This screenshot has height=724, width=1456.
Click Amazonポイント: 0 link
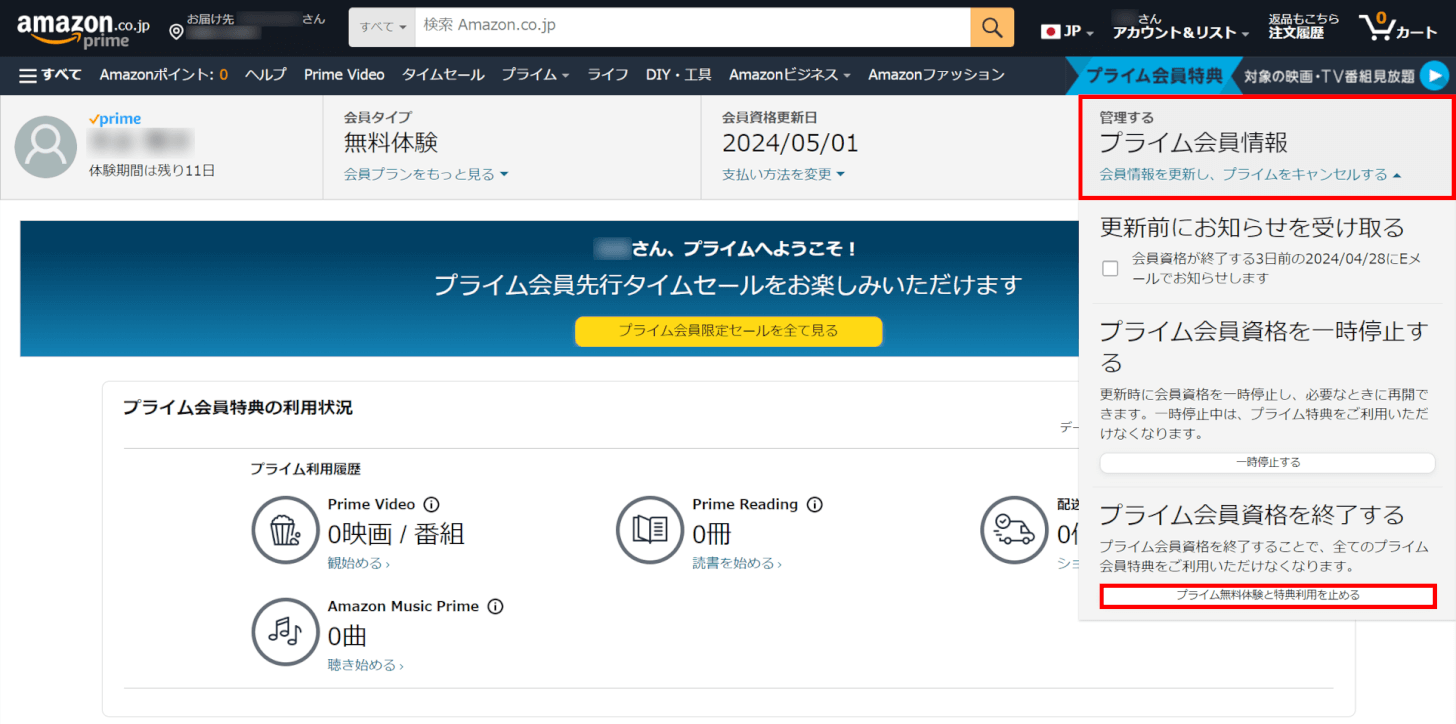[164, 75]
